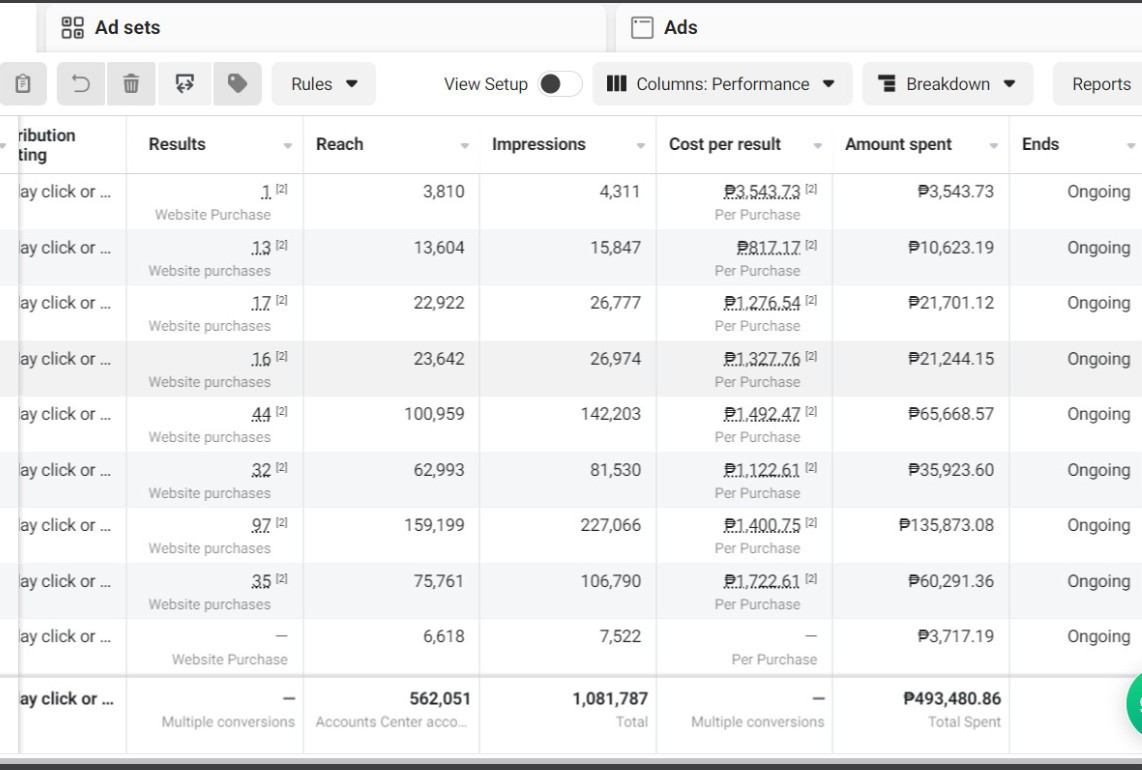Click result value 44 website purchases

[x=261, y=415]
